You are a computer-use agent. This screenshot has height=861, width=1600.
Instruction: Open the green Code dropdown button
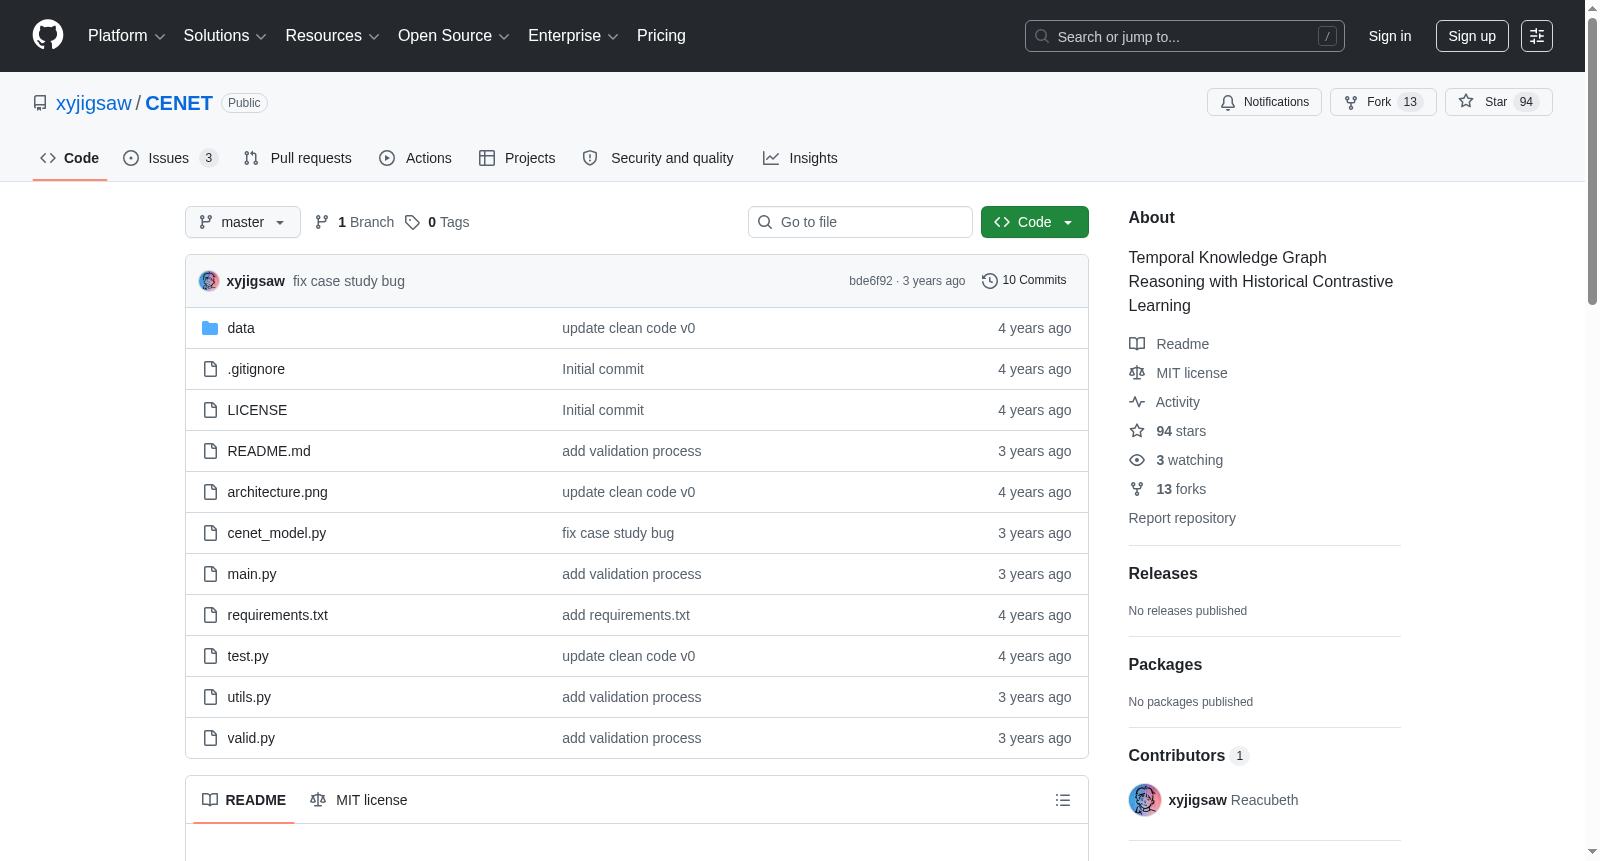click(1035, 222)
